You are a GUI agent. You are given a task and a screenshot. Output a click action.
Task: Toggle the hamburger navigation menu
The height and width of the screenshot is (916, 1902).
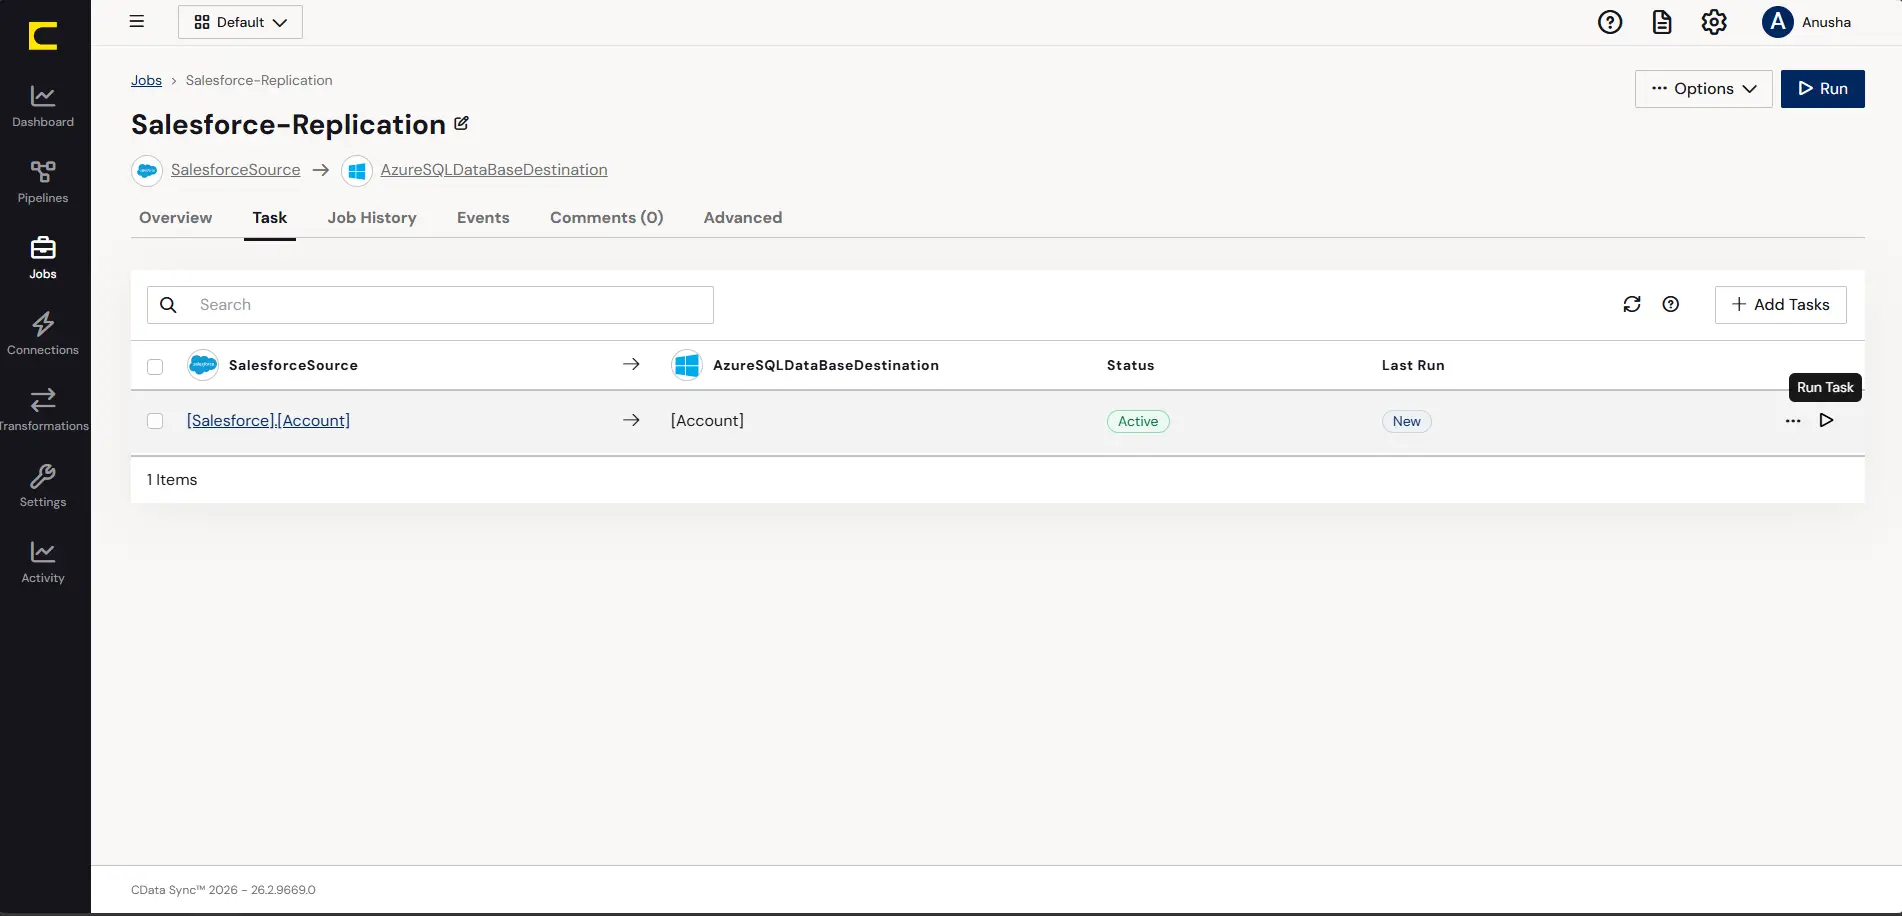pyautogui.click(x=137, y=21)
